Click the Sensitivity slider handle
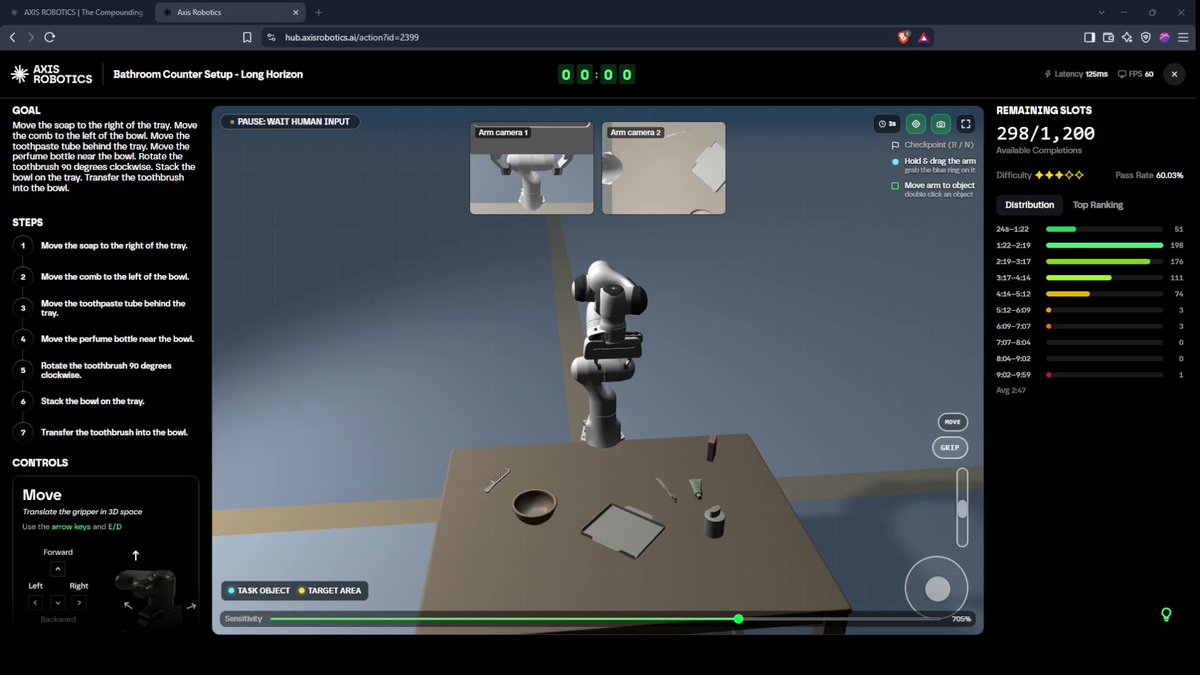The height and width of the screenshot is (675, 1200). point(739,619)
